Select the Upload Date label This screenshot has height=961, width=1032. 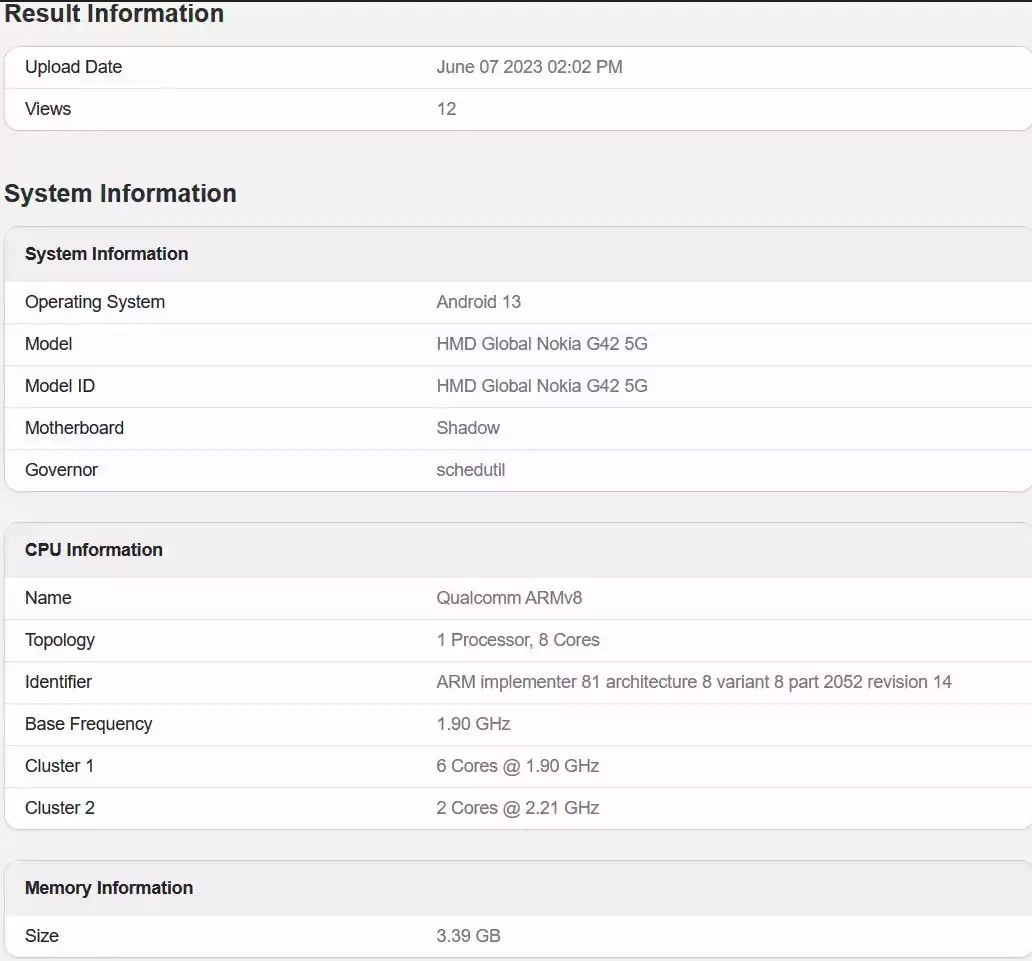click(74, 67)
